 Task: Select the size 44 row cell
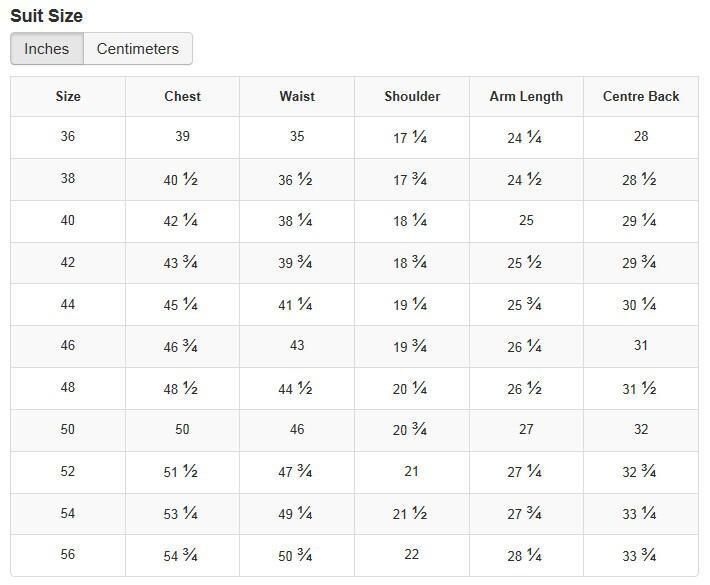[68, 304]
